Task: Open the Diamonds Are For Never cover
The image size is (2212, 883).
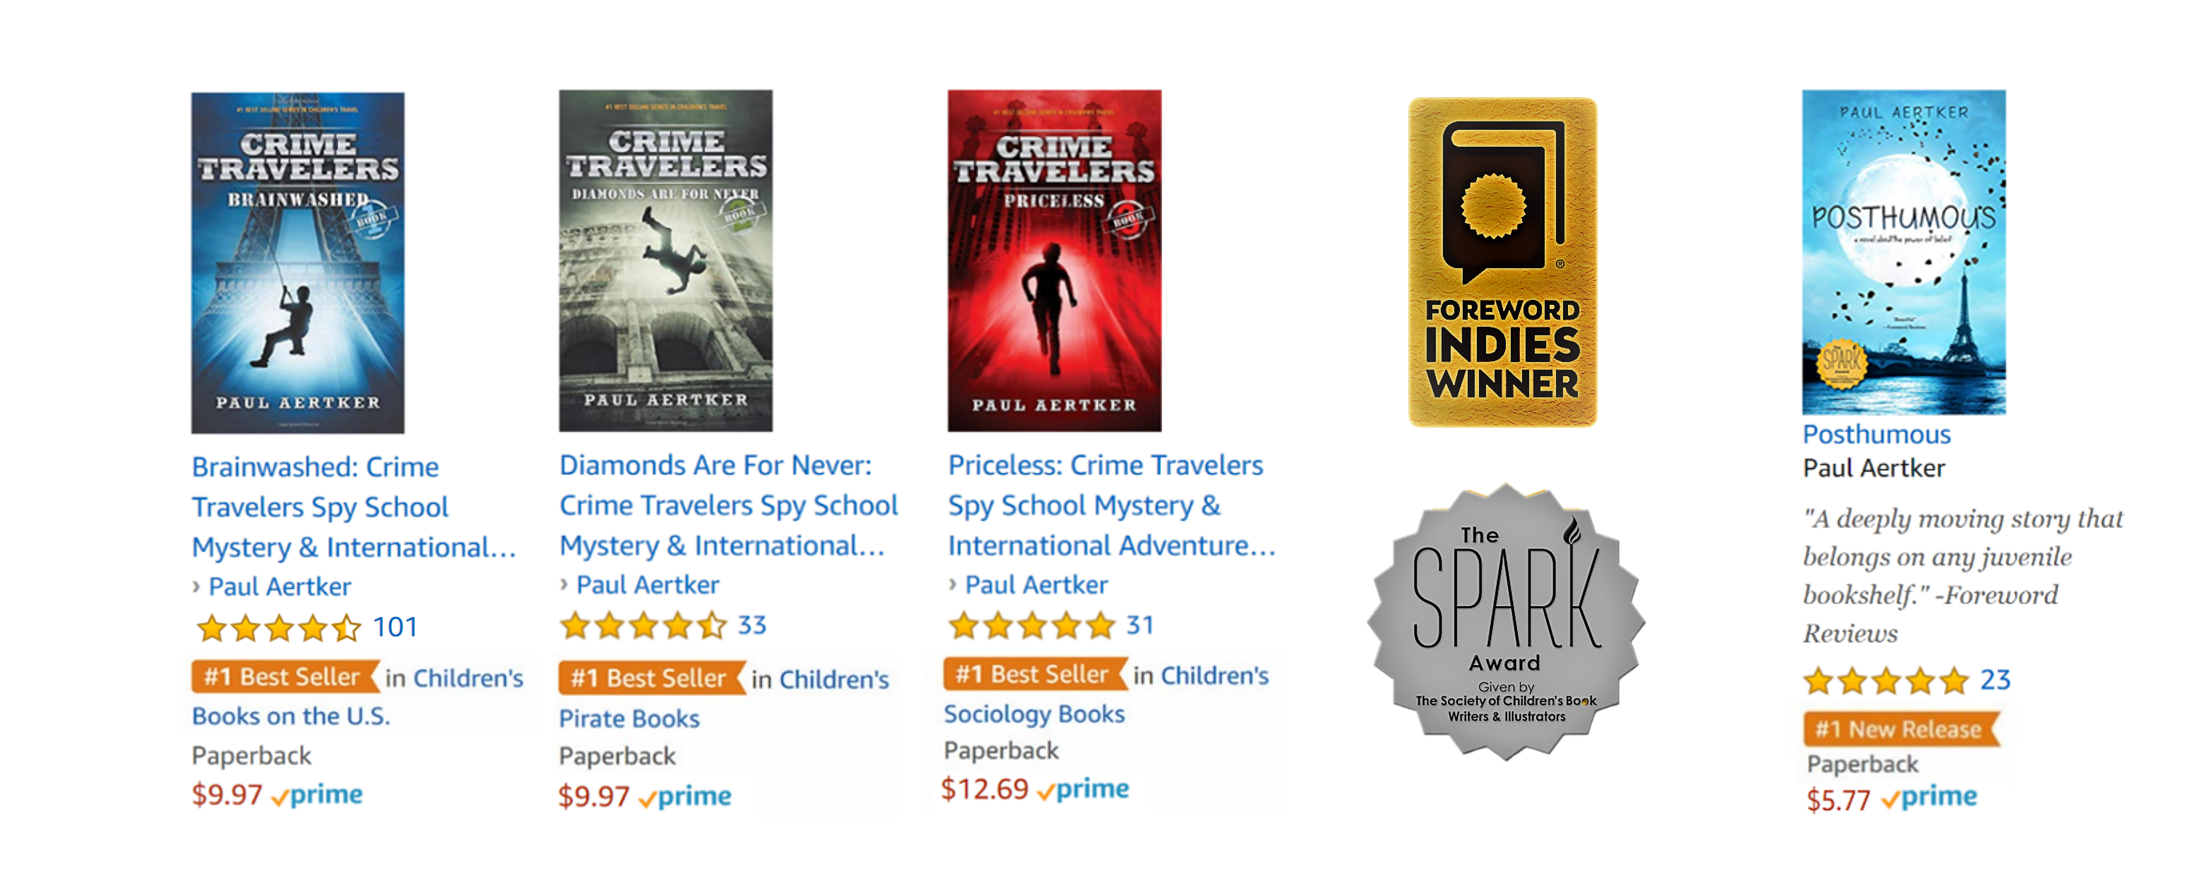Action: click(665, 260)
